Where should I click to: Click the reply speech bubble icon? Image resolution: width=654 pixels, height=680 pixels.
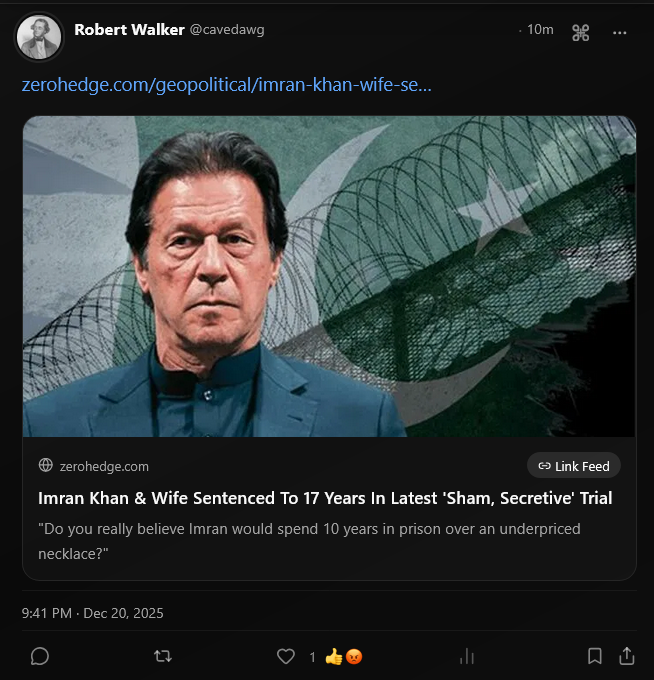(40, 656)
